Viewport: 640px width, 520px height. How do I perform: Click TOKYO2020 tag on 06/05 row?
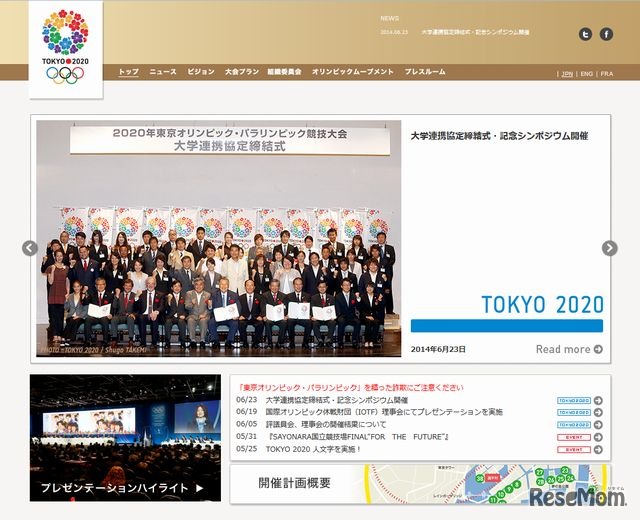574,425
